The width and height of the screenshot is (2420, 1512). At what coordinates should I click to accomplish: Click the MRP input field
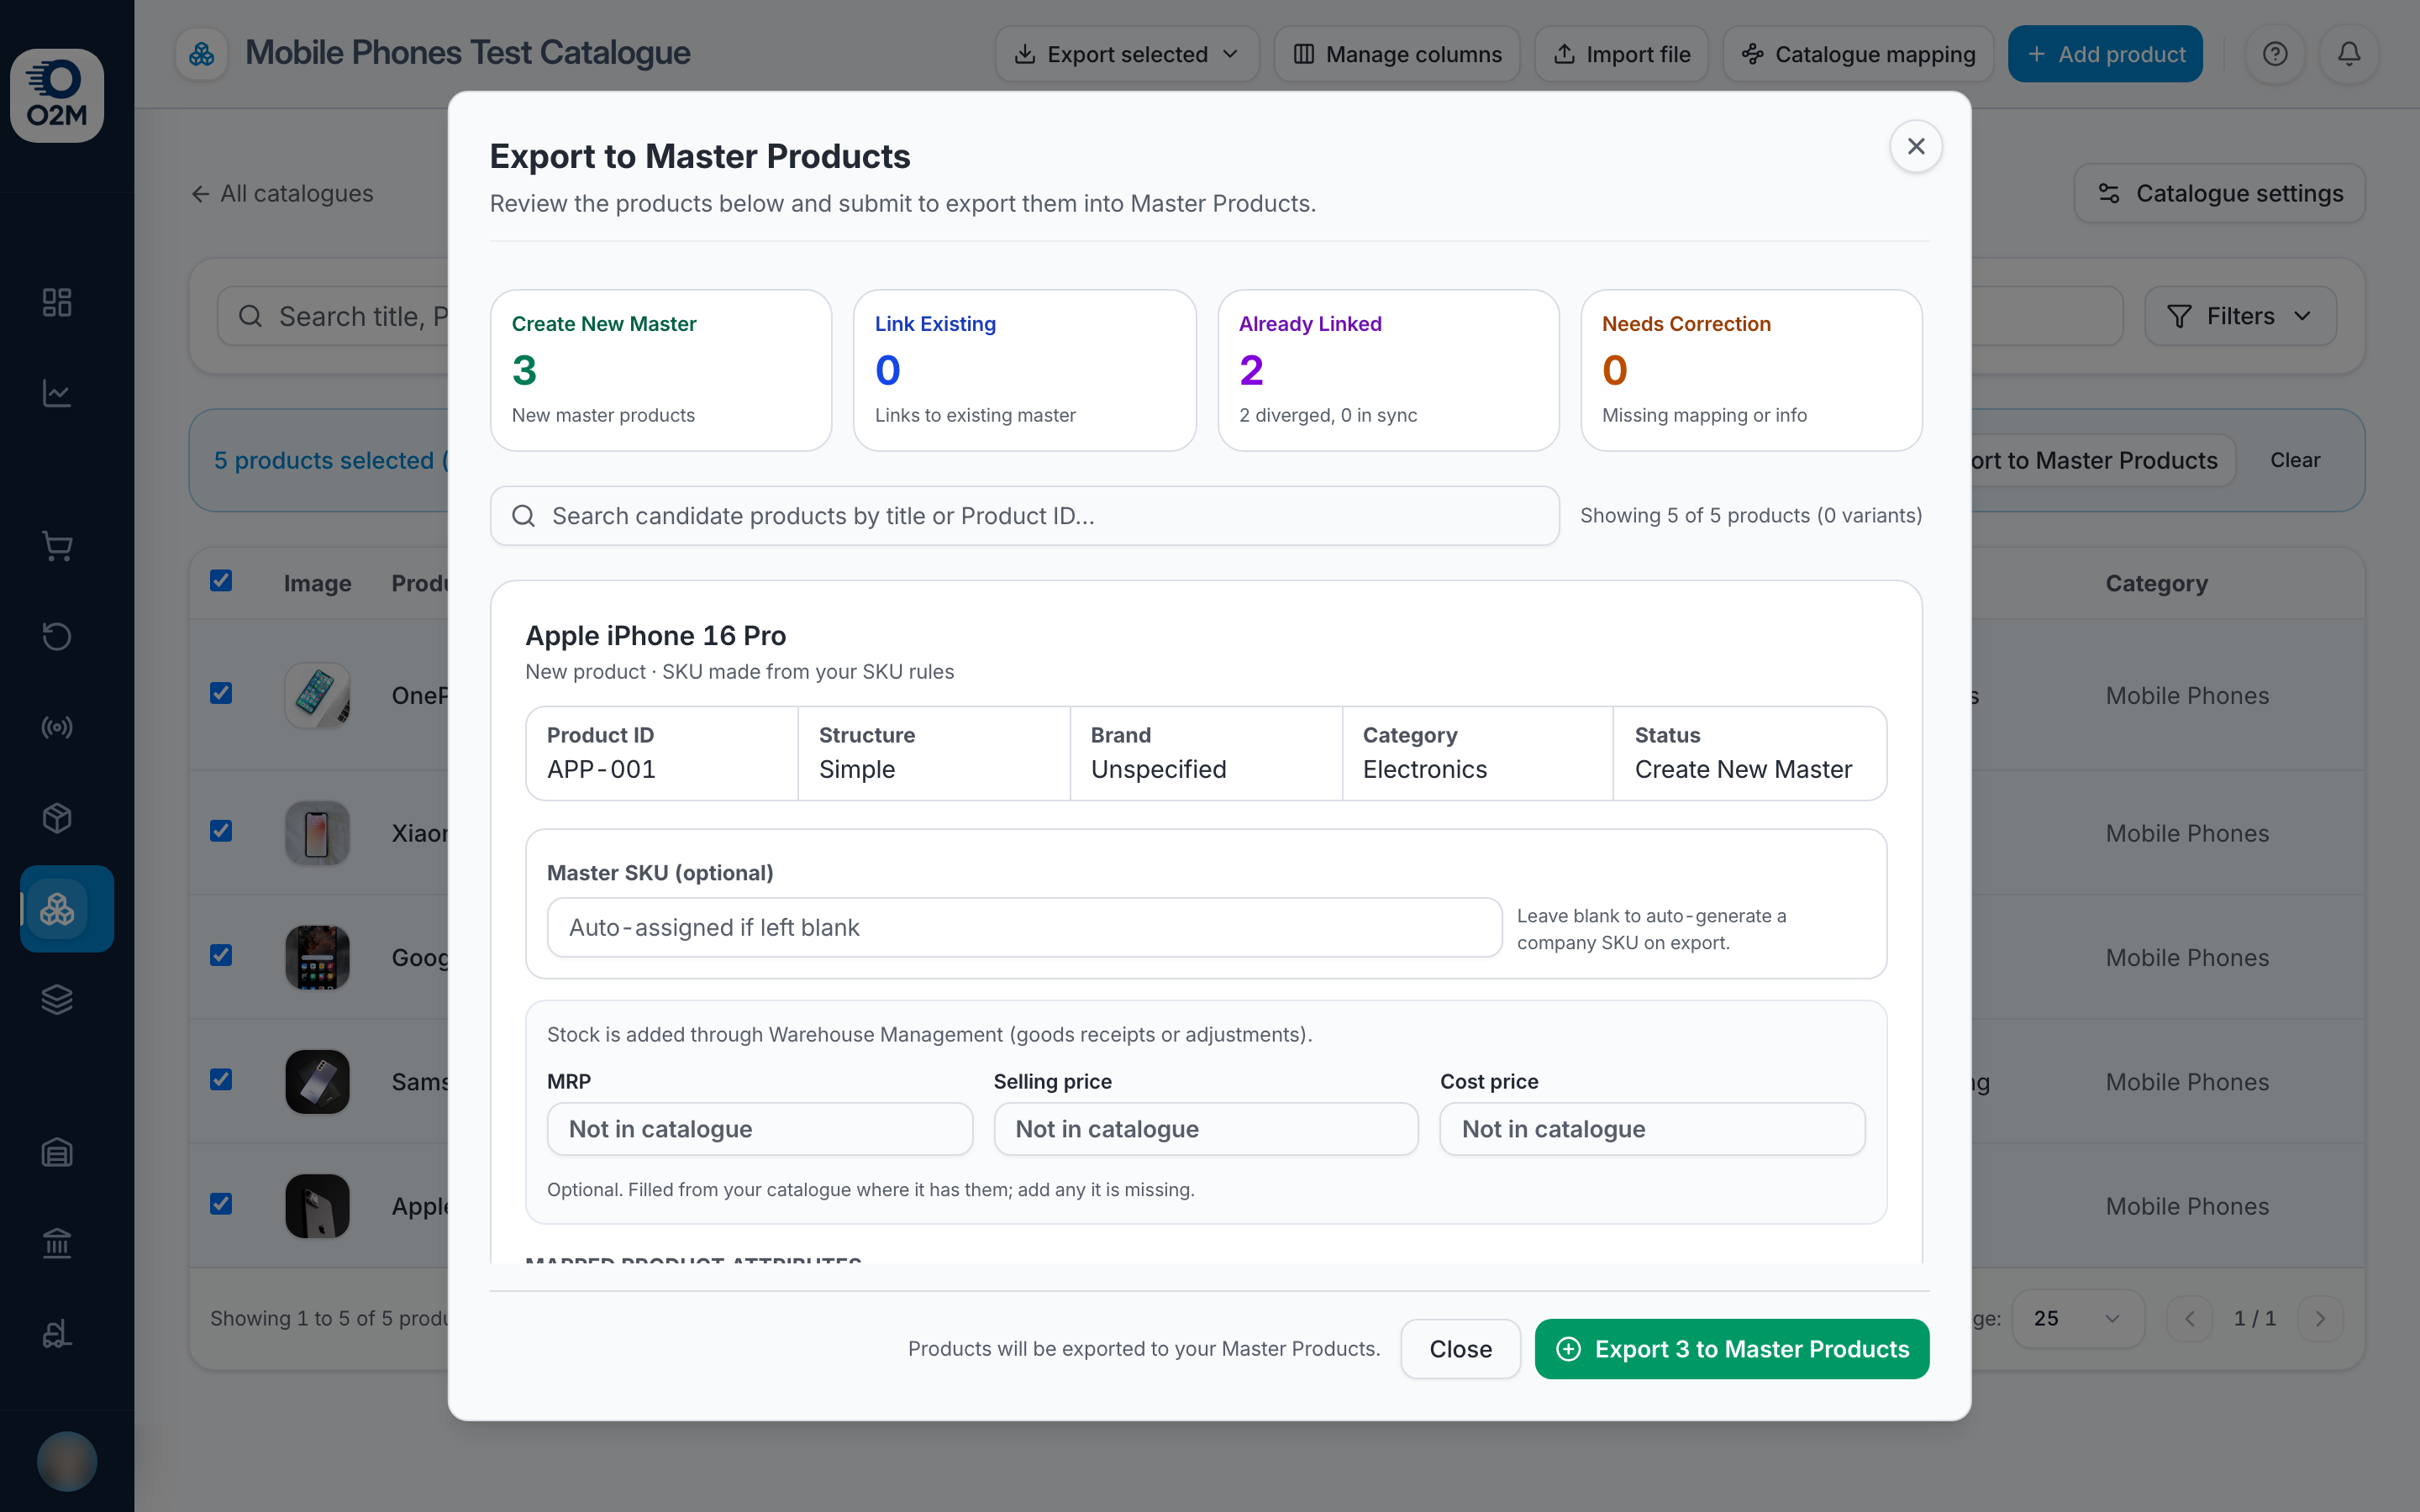tap(760, 1129)
